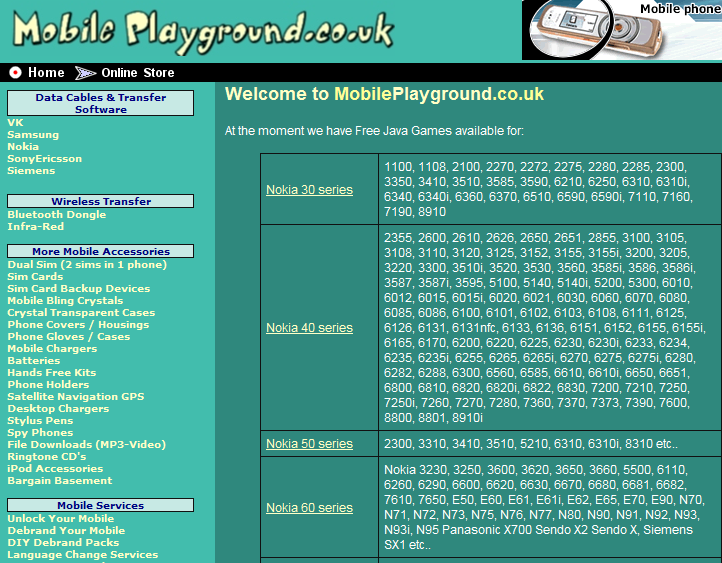Choose SonyEricsson from the sidebar
The height and width of the screenshot is (563, 722).
click(45, 158)
